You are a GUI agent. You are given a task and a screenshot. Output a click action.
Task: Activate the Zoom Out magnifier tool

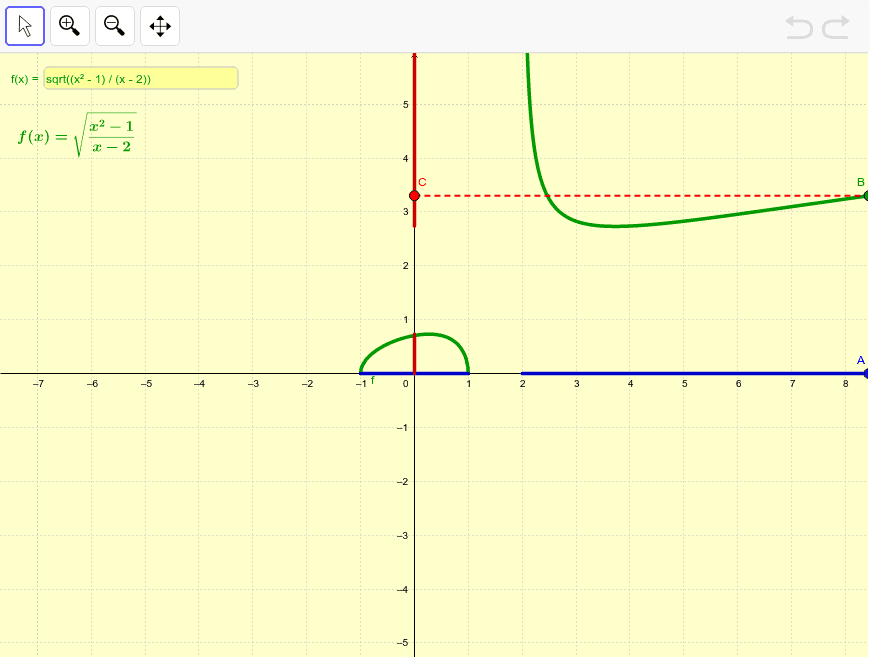pyautogui.click(x=115, y=26)
